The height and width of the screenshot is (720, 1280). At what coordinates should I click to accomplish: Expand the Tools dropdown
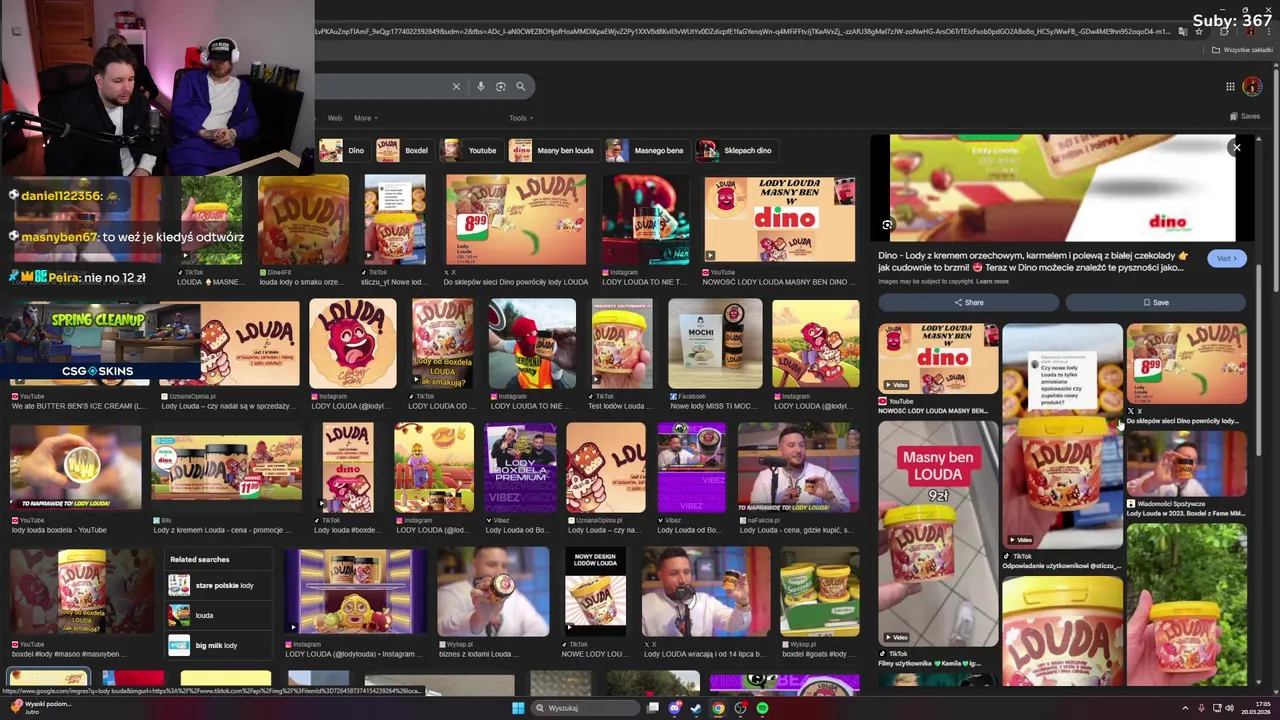[520, 118]
